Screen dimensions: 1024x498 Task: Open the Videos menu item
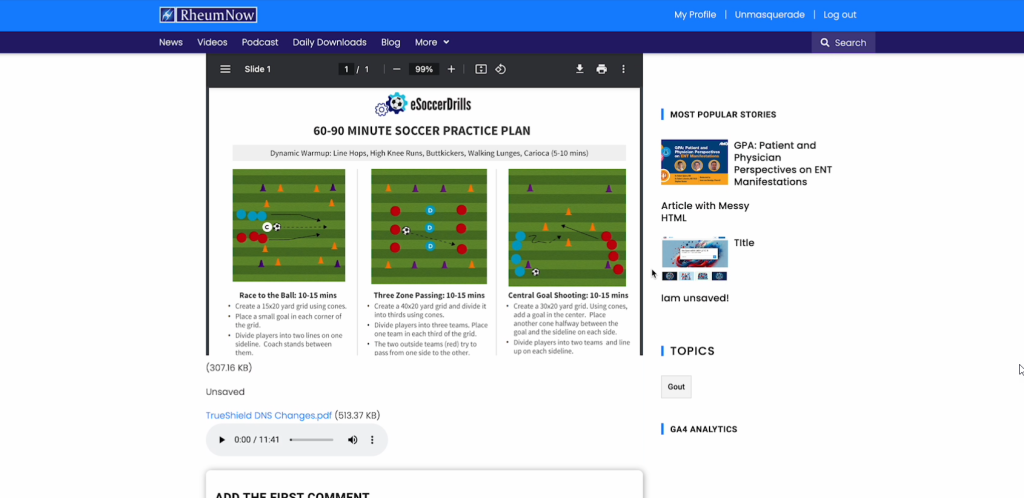click(x=212, y=42)
